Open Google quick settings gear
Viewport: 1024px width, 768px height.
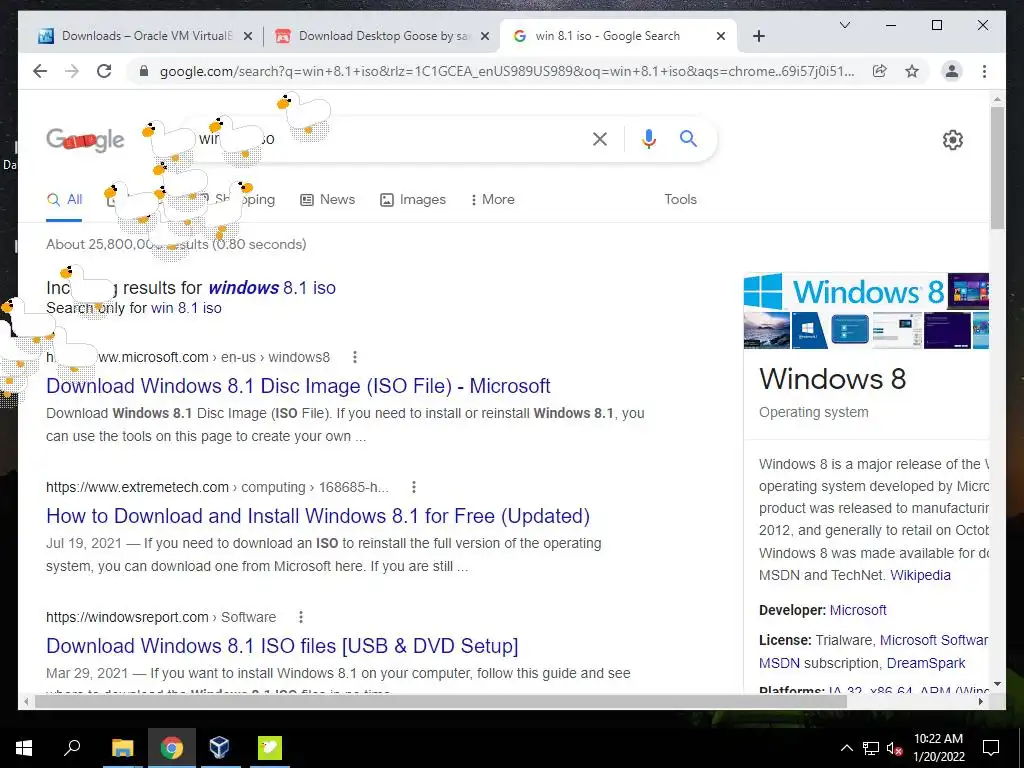pyautogui.click(x=953, y=140)
